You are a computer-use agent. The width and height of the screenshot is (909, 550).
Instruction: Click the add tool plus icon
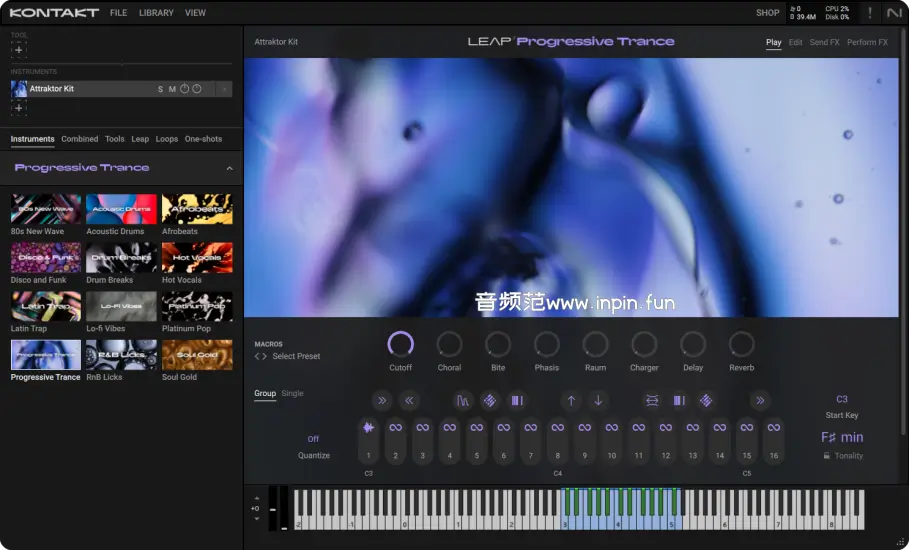click(19, 50)
